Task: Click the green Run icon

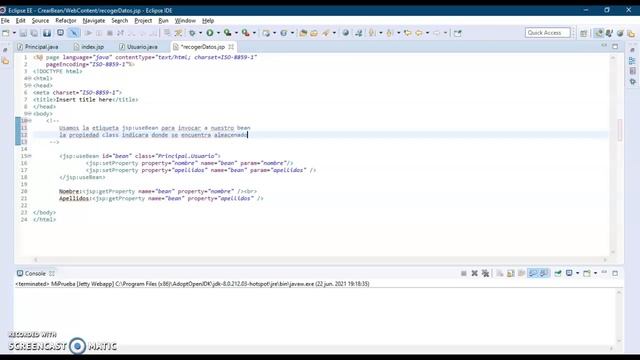Action: (210, 33)
